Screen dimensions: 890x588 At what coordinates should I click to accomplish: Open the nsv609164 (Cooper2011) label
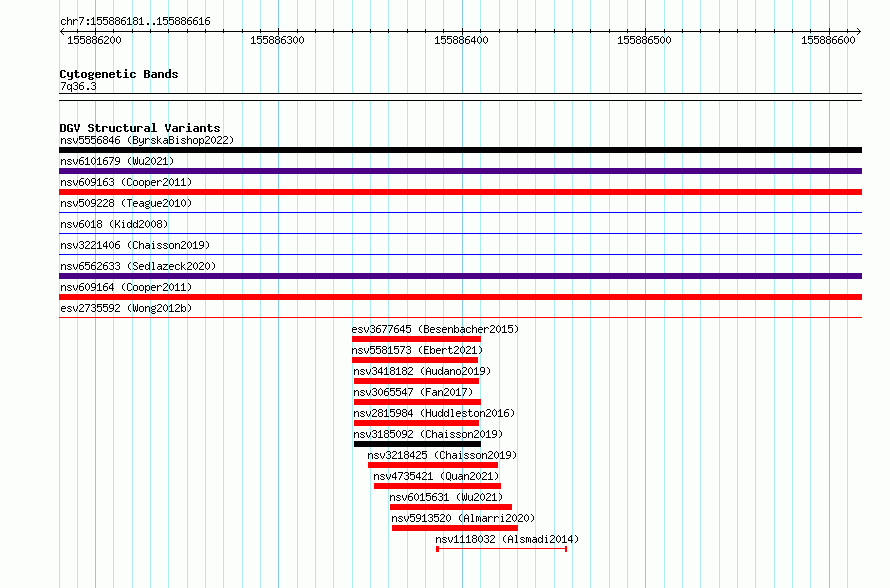pyautogui.click(x=126, y=287)
